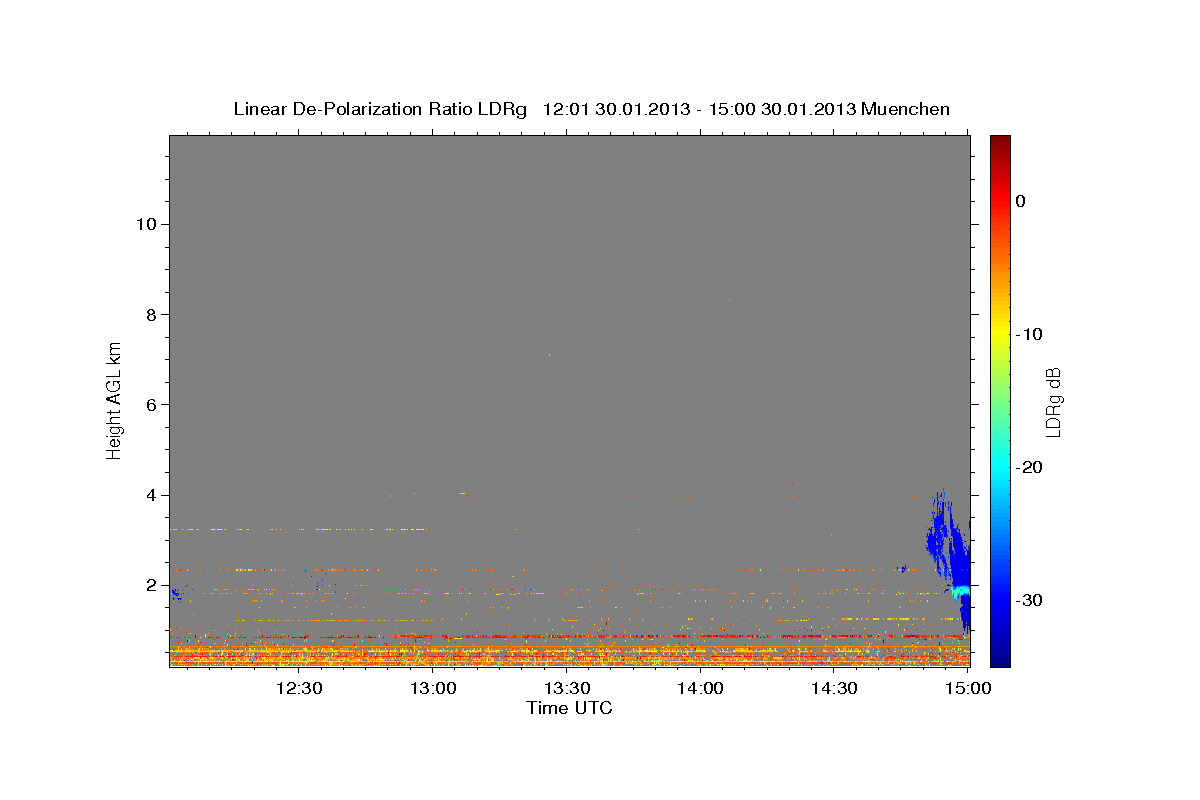Click the 'Height AGL km' axis label
The width and height of the screenshot is (1200, 800).
tap(115, 399)
